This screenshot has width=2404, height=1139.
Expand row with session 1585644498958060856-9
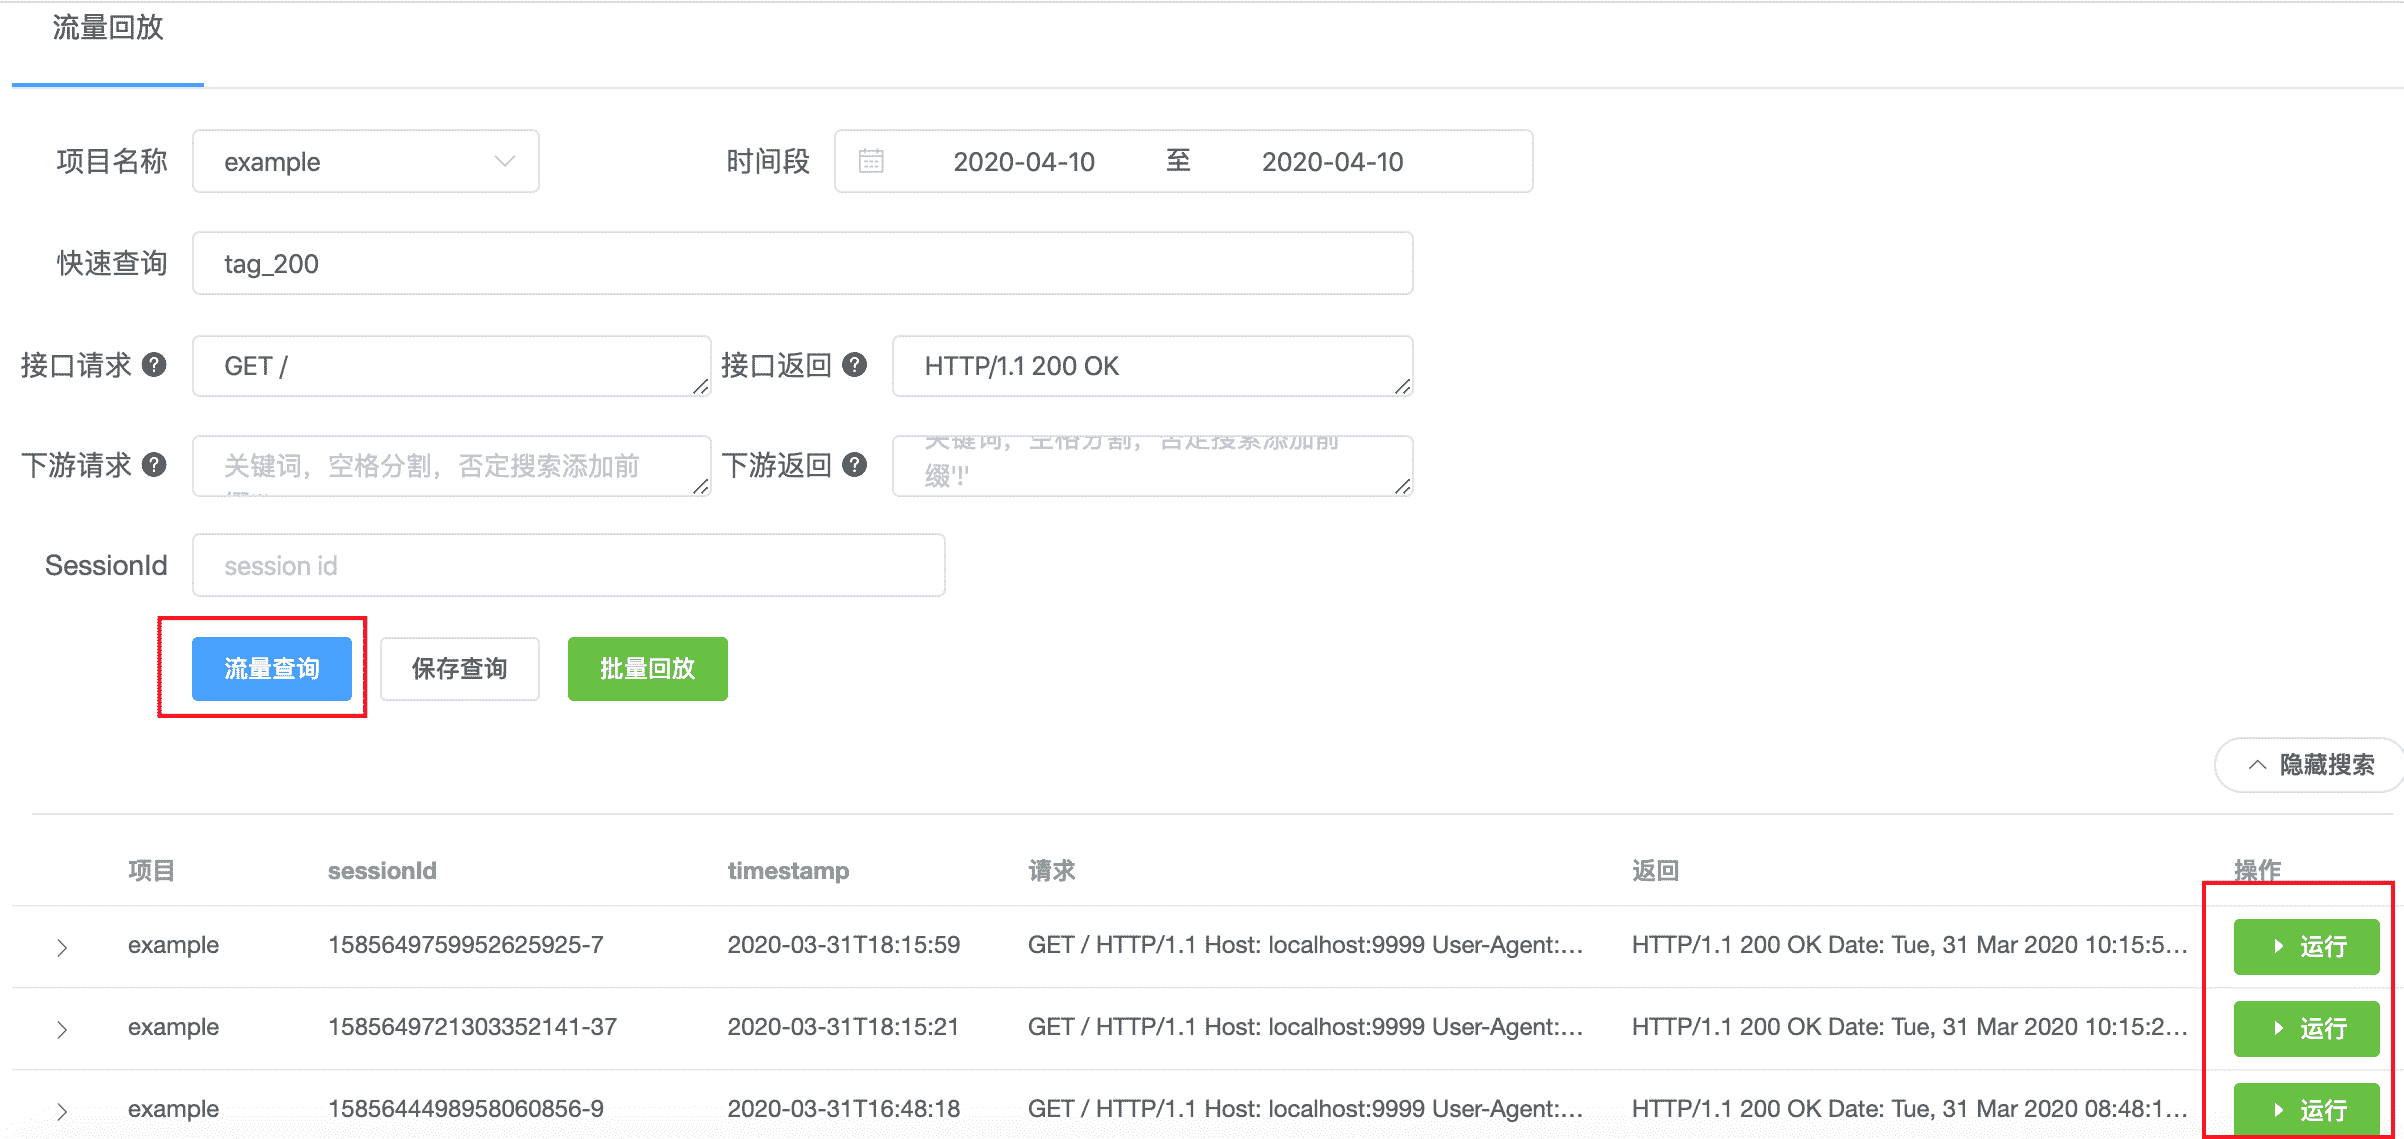[x=62, y=1111]
